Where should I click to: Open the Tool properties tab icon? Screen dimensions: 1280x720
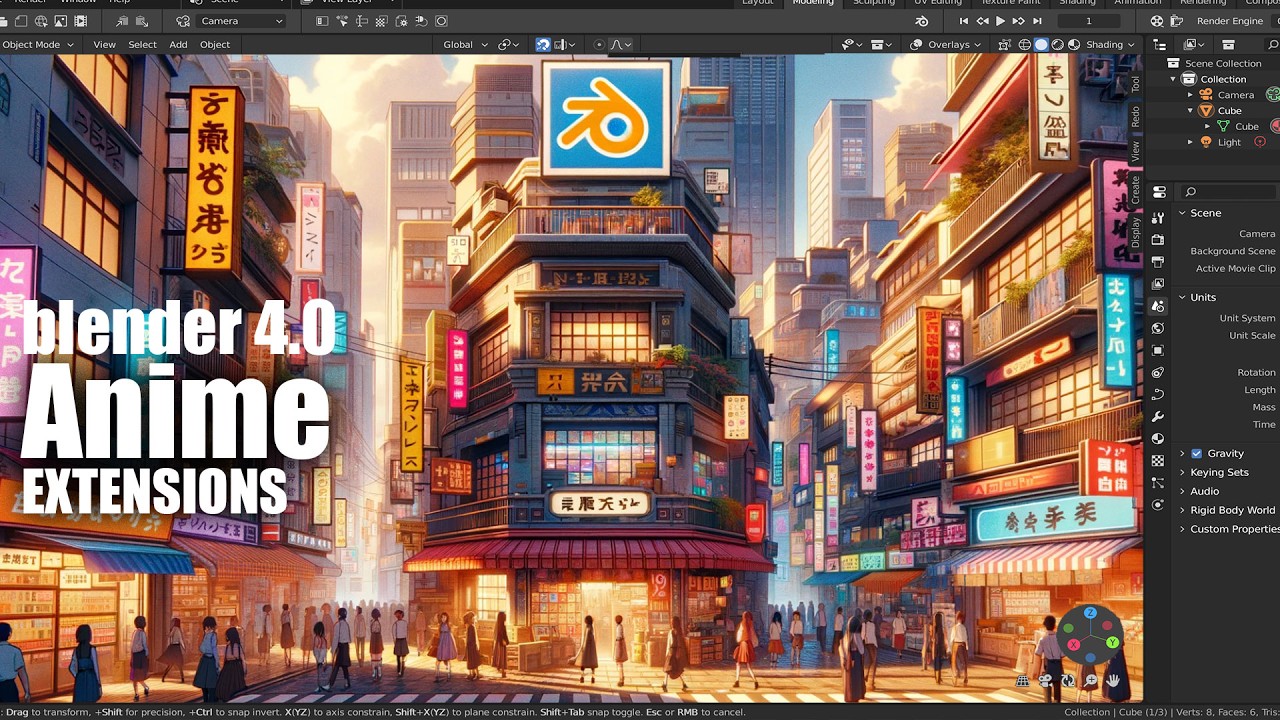click(1158, 218)
